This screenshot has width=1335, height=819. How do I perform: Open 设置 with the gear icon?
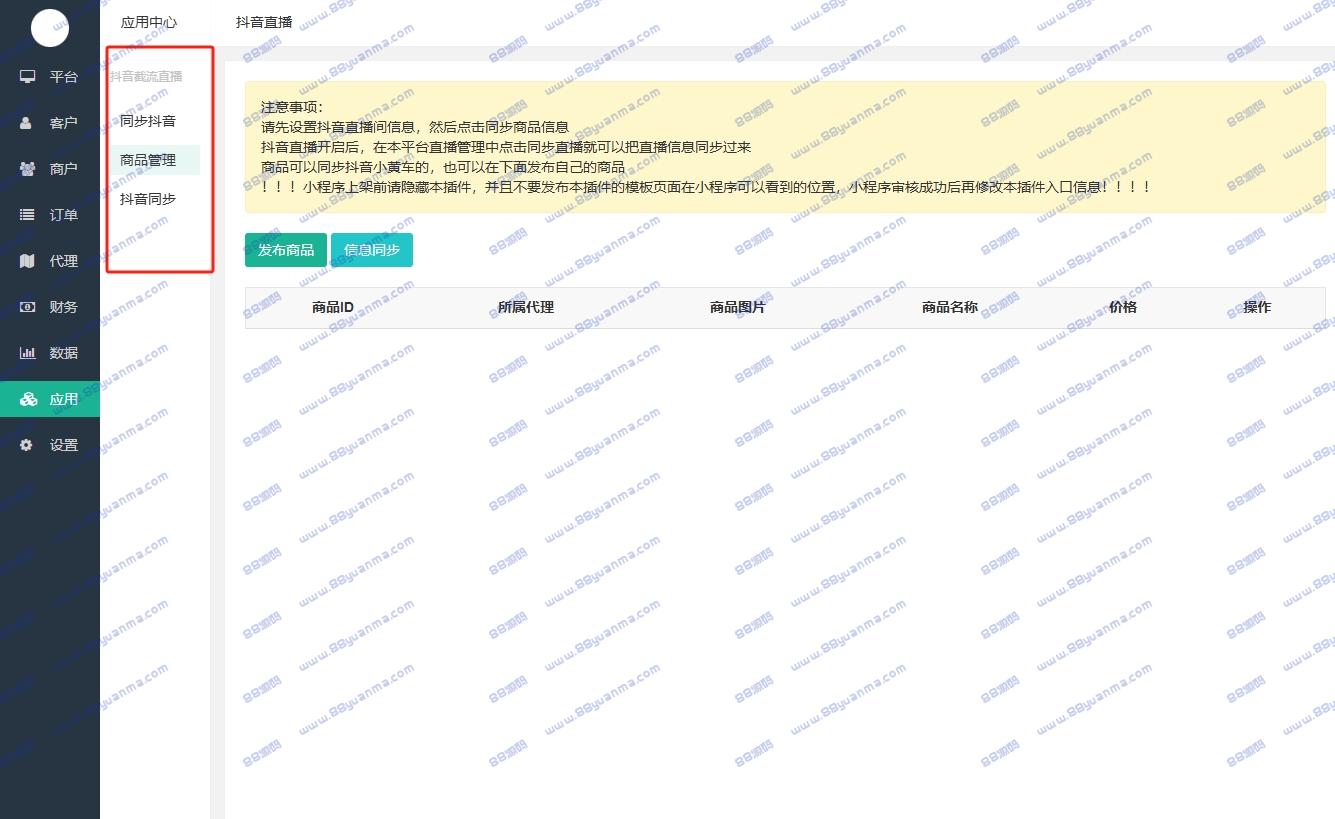point(28,445)
